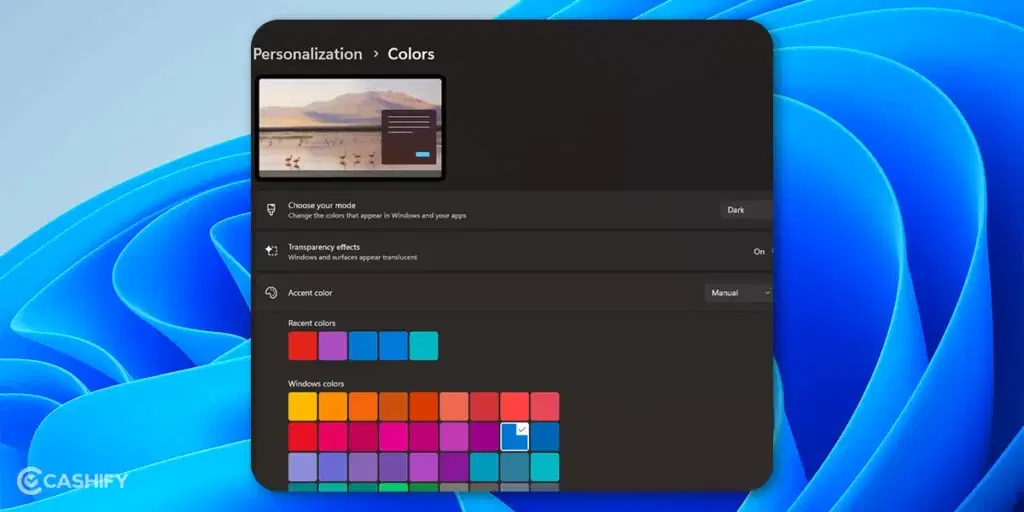Choose the salmon swatch in Windows colors

(454, 406)
